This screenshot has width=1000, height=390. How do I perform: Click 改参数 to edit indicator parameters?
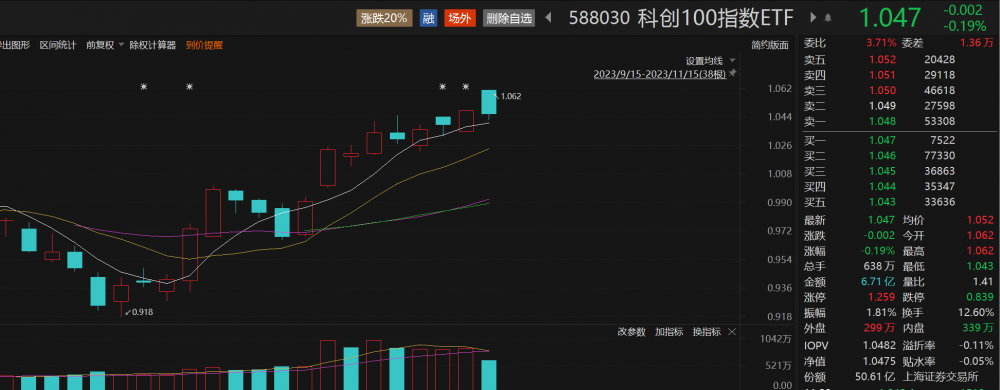point(631,331)
